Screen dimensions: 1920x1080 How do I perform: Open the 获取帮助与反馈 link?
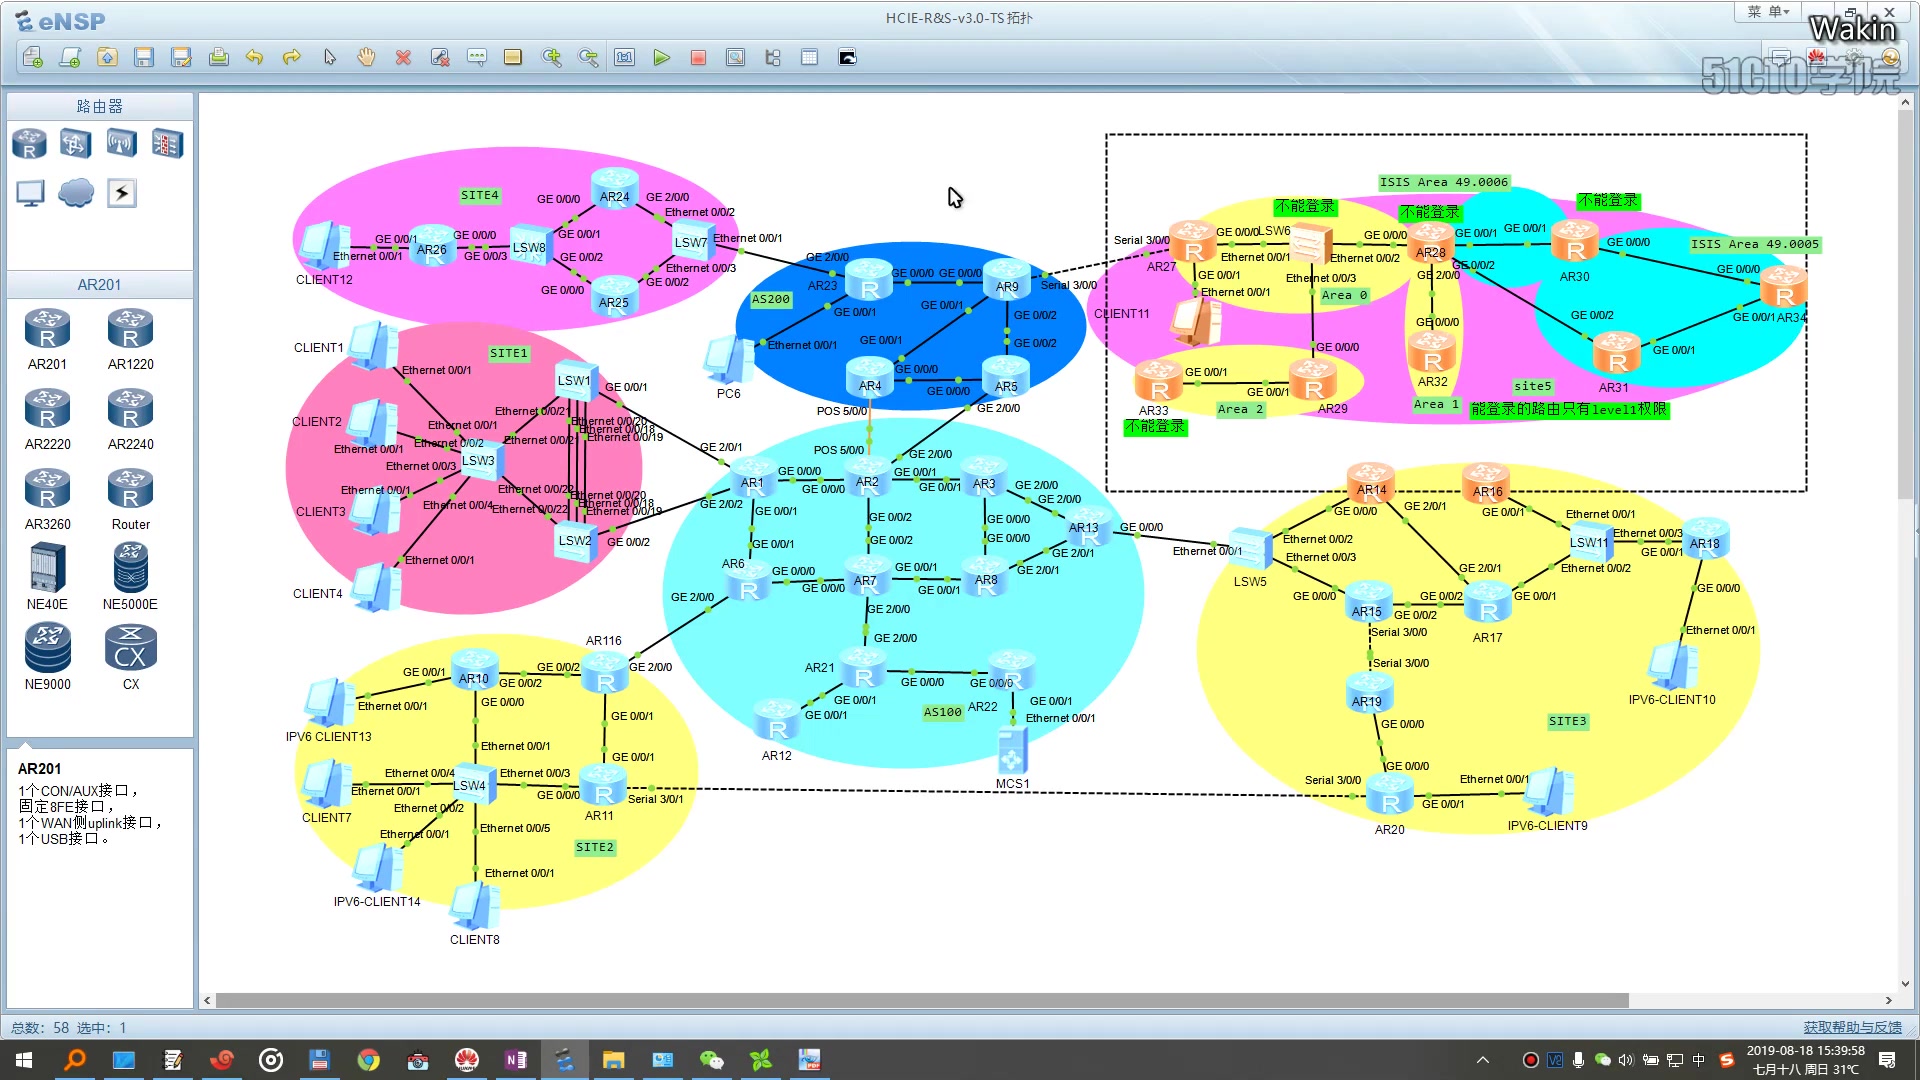click(x=1852, y=1027)
